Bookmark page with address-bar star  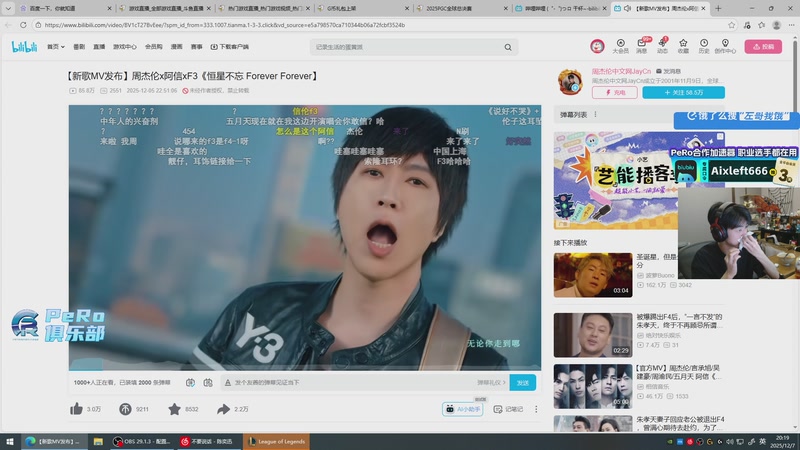(732, 24)
